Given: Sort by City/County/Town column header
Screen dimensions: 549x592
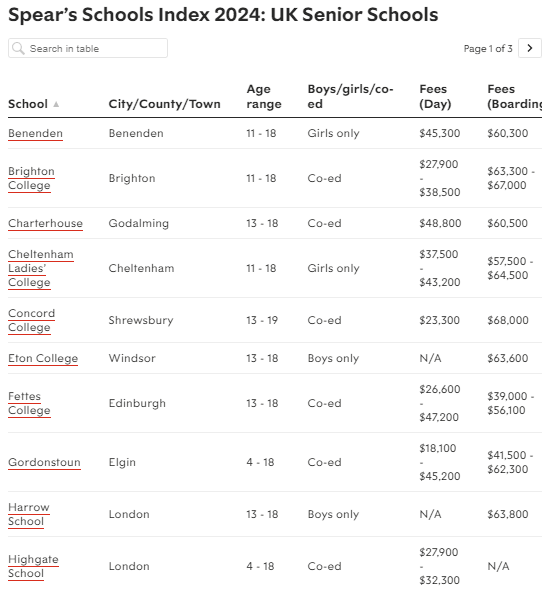Looking at the screenshot, I should [x=165, y=104].
